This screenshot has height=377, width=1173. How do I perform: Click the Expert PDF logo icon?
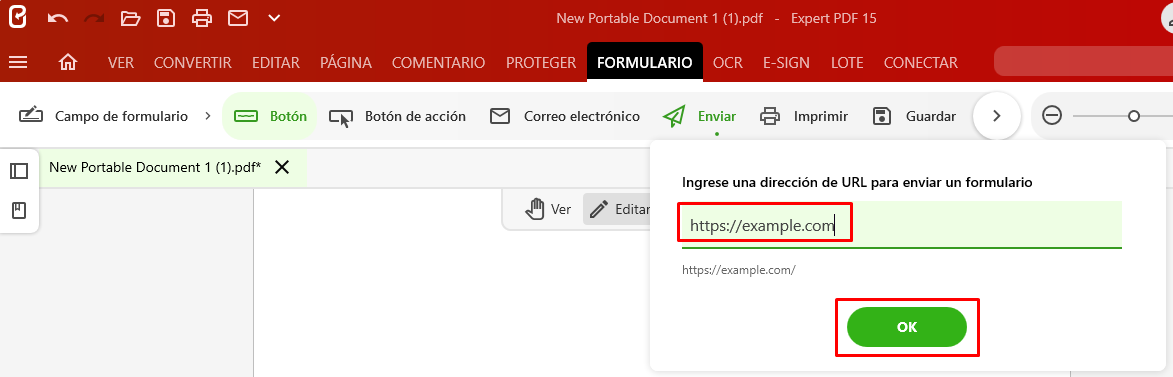(16, 17)
